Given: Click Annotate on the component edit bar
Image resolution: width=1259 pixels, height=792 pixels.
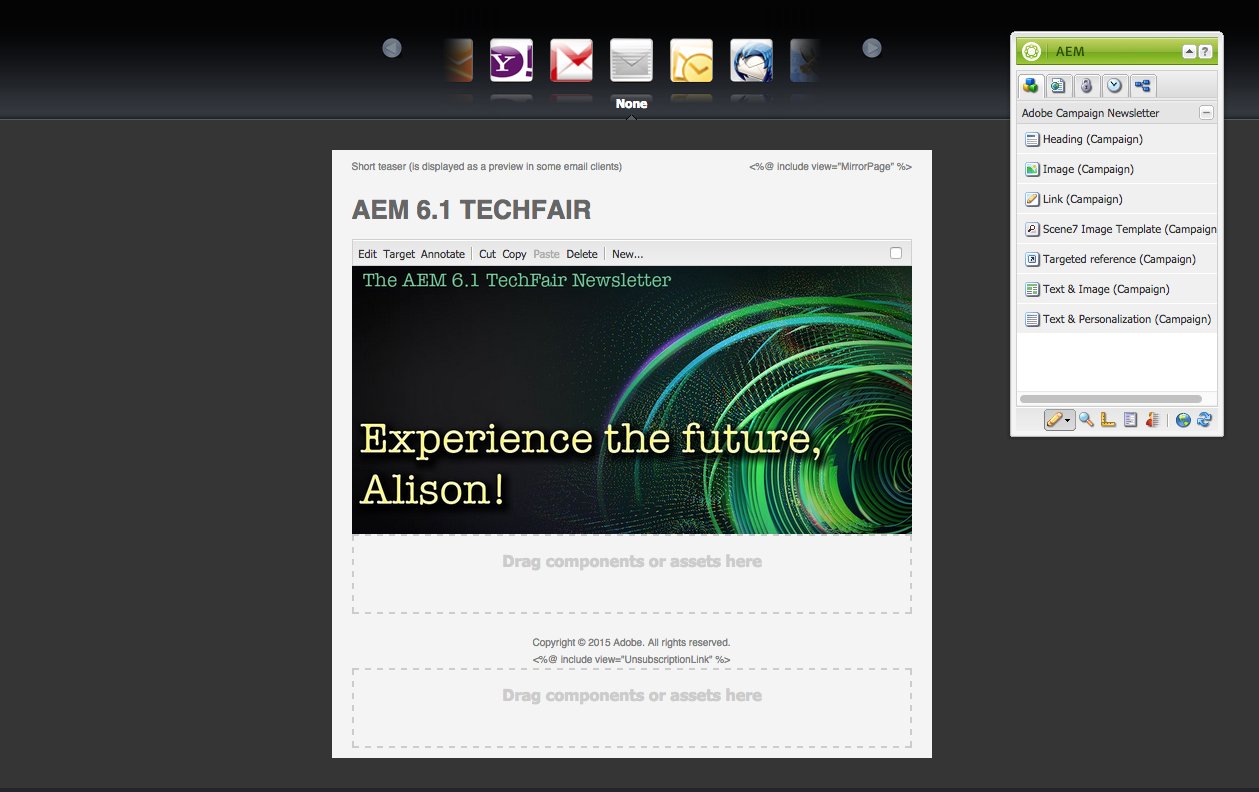Looking at the screenshot, I should 443,254.
